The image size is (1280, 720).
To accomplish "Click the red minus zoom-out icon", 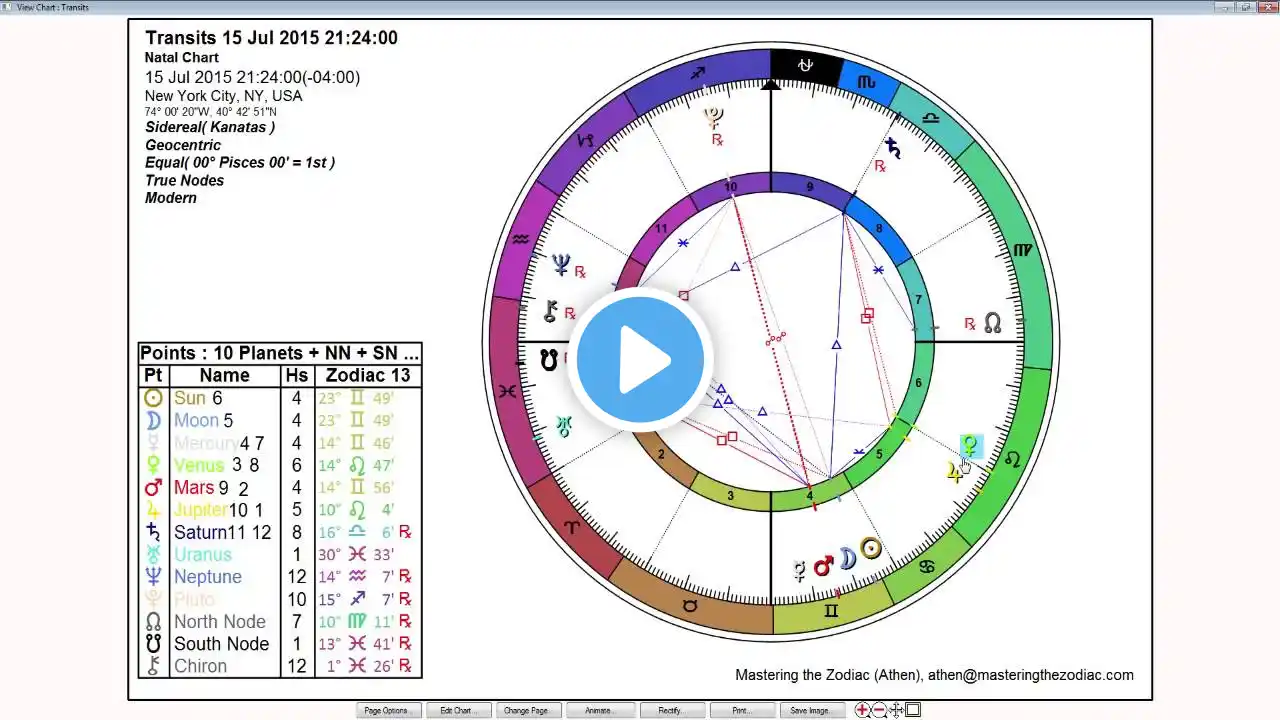I will pos(879,710).
